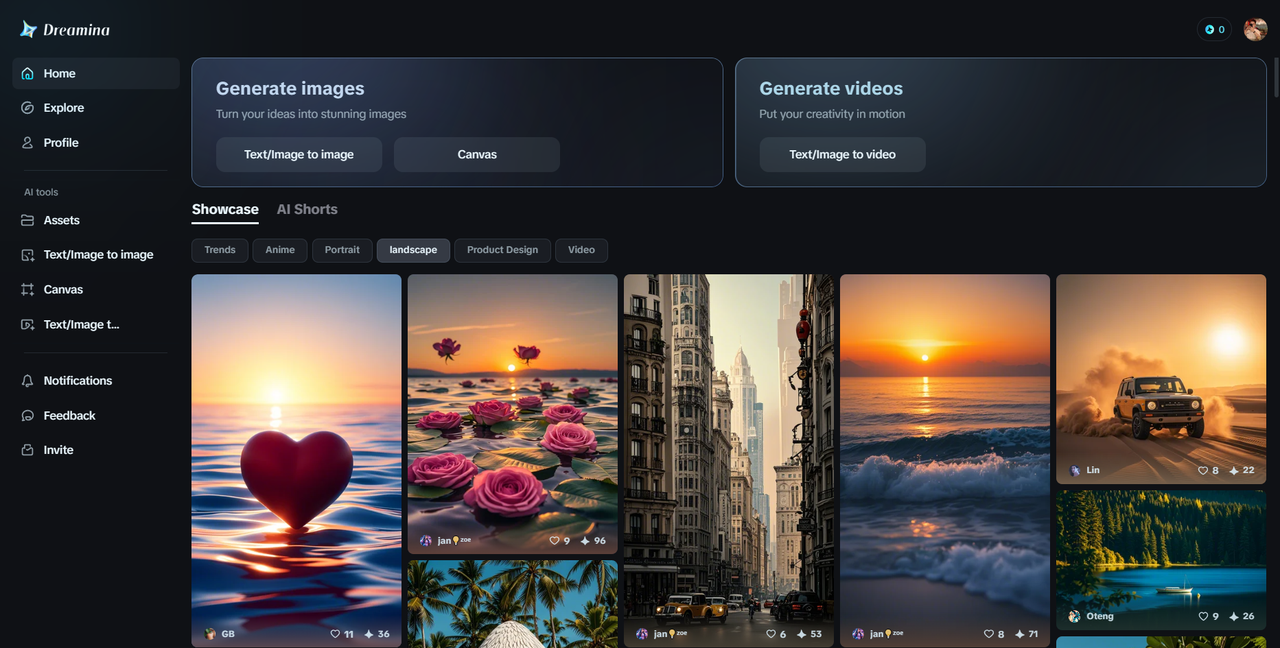Open Oteng's avatar on the lake image

coord(1075,617)
